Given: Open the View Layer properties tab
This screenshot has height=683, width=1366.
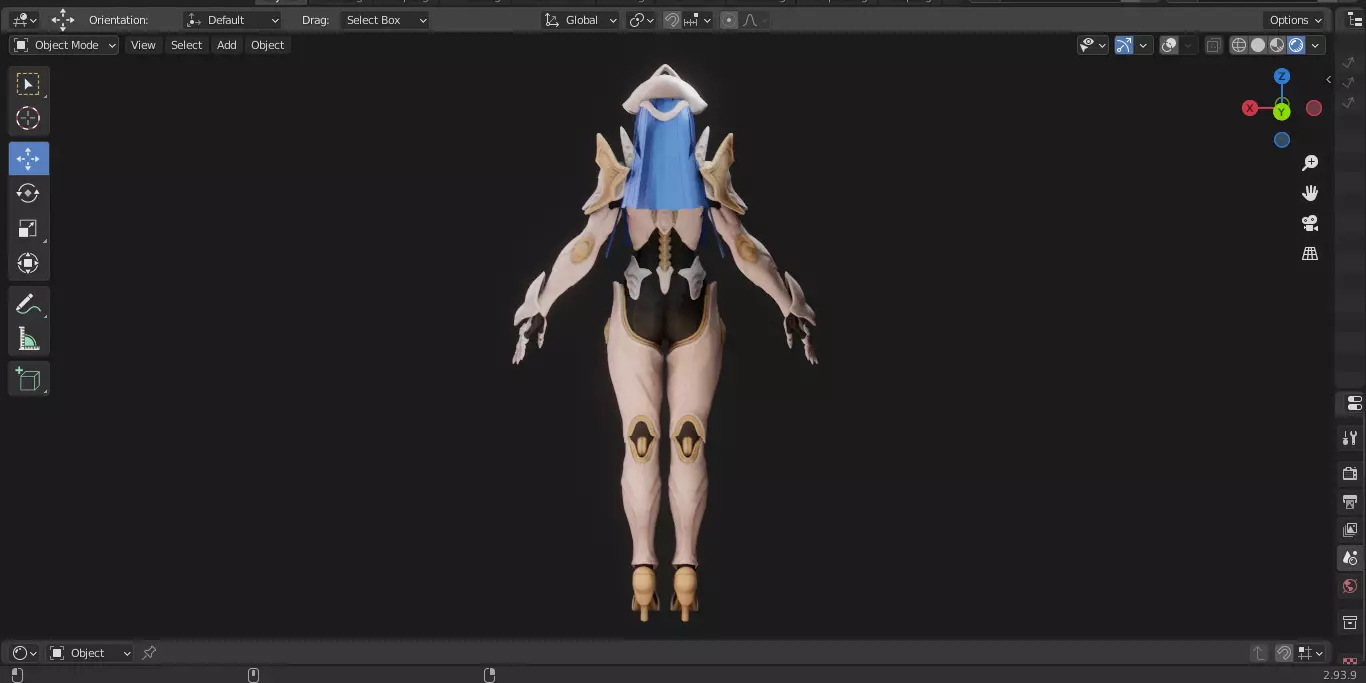Looking at the screenshot, I should 1351,529.
